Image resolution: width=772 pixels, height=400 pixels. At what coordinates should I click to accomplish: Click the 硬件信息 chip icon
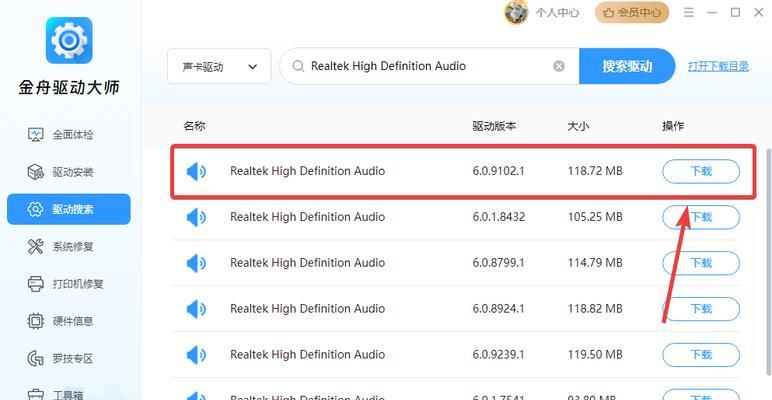click(35, 322)
